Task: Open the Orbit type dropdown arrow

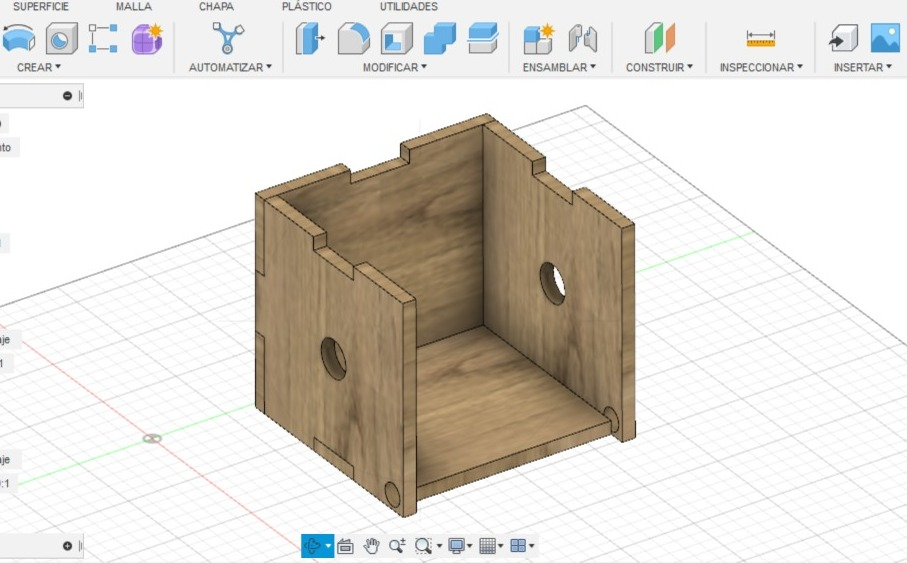Action: [x=328, y=546]
